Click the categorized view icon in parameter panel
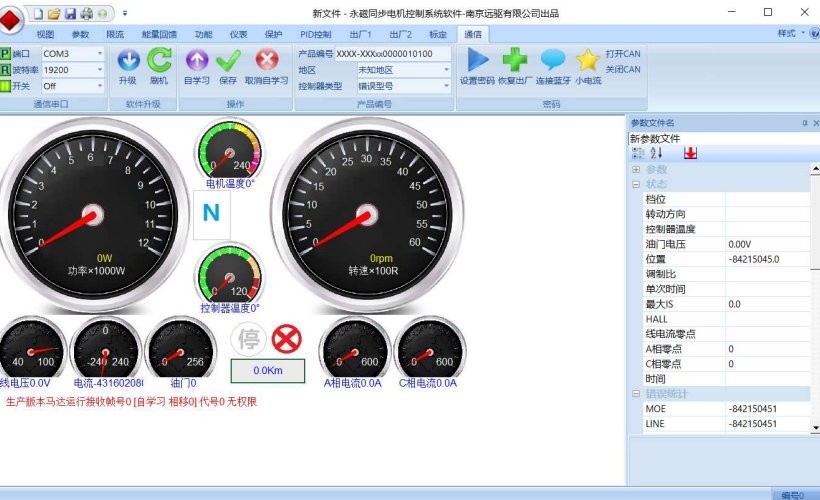Image resolution: width=820 pixels, height=500 pixels. point(638,153)
